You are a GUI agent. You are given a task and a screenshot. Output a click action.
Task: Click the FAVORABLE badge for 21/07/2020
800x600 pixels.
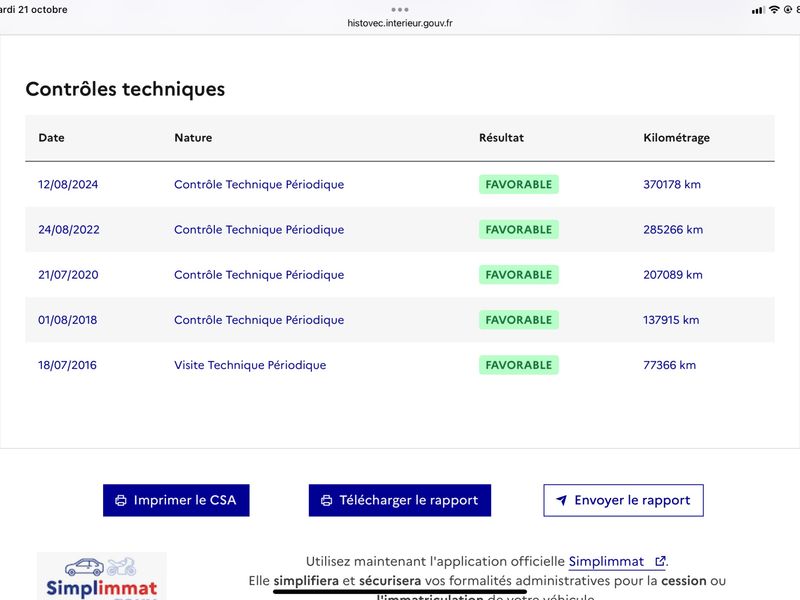519,275
